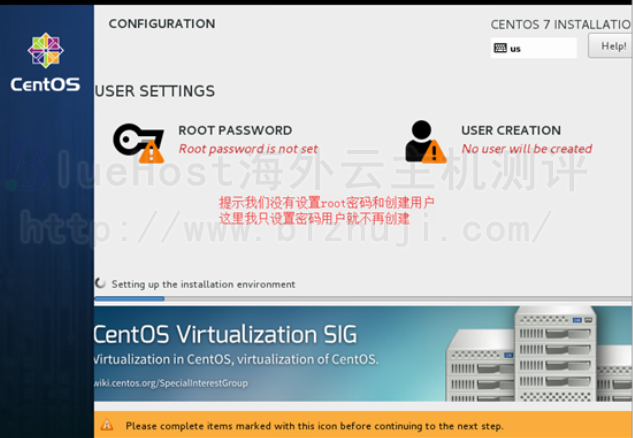
Task: Open the User Creation person icon
Action: (425, 142)
